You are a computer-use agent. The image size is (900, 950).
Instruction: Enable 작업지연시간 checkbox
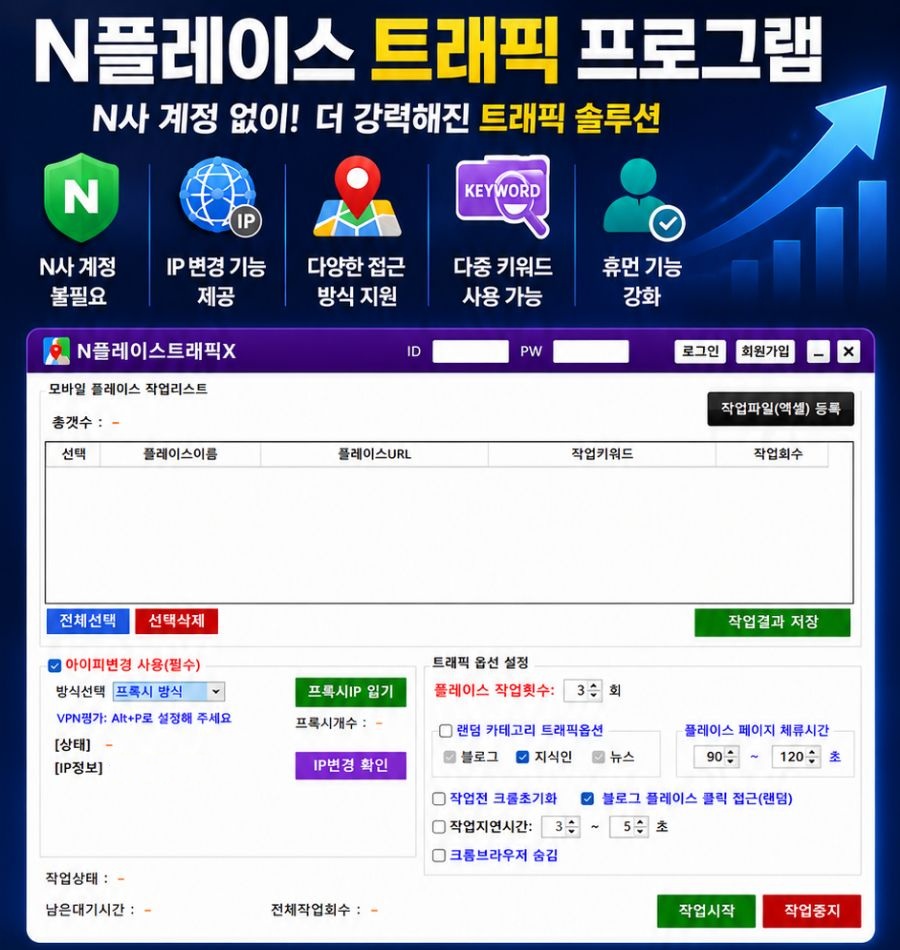click(x=439, y=827)
